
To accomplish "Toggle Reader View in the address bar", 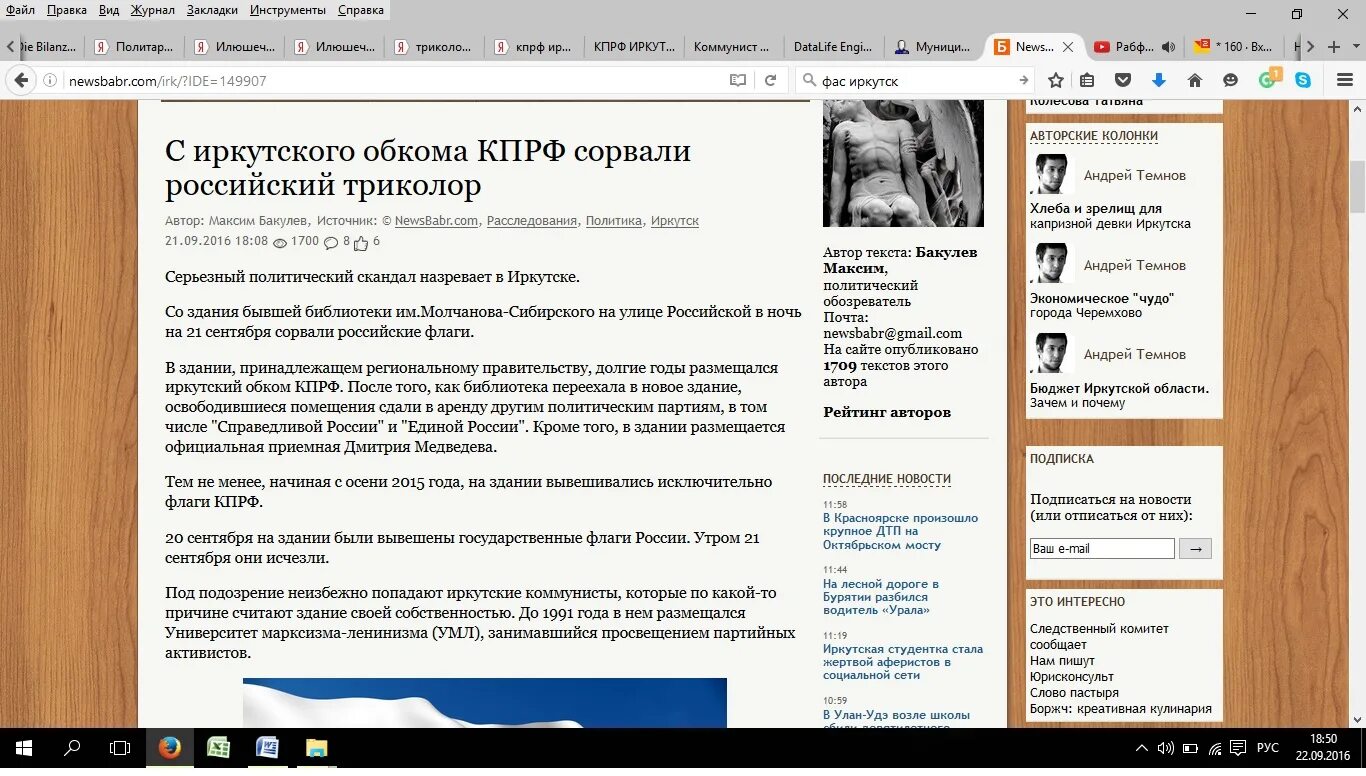I will coord(737,79).
